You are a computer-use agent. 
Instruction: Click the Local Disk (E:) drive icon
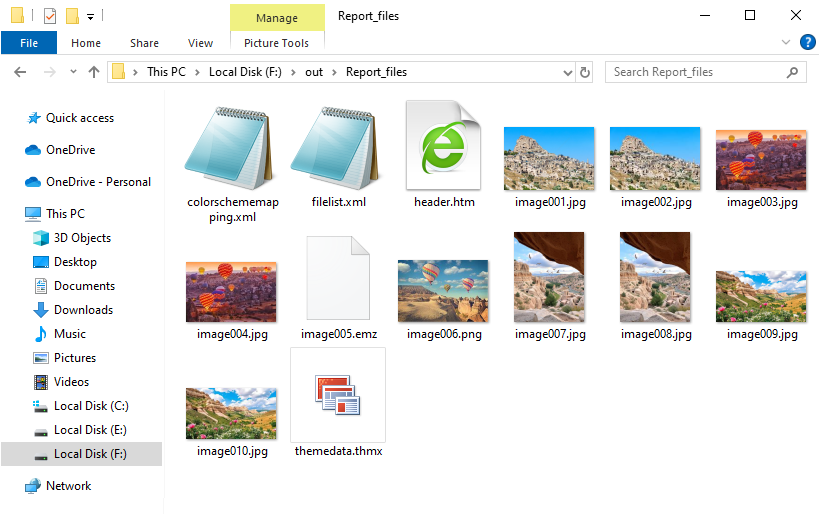[x=41, y=432]
